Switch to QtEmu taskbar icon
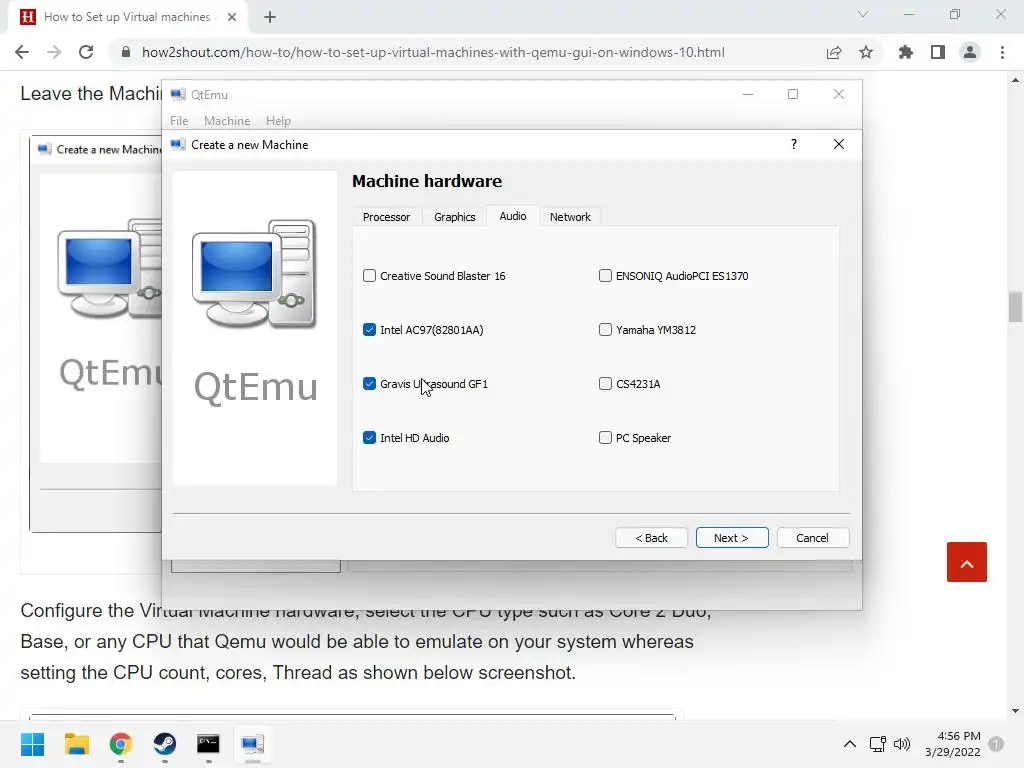1024x768 pixels. 253,744
